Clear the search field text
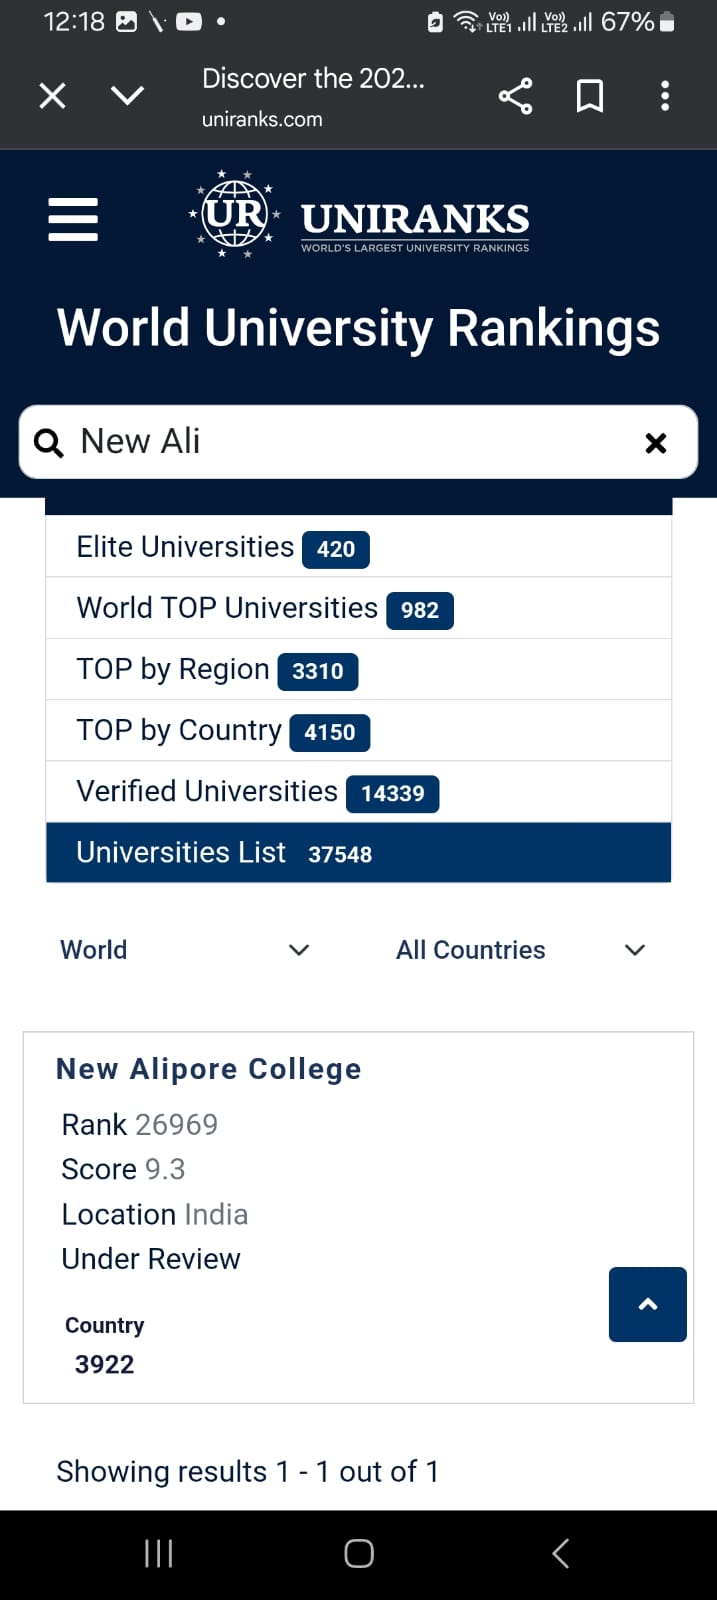Image resolution: width=717 pixels, height=1600 pixels. coord(656,443)
